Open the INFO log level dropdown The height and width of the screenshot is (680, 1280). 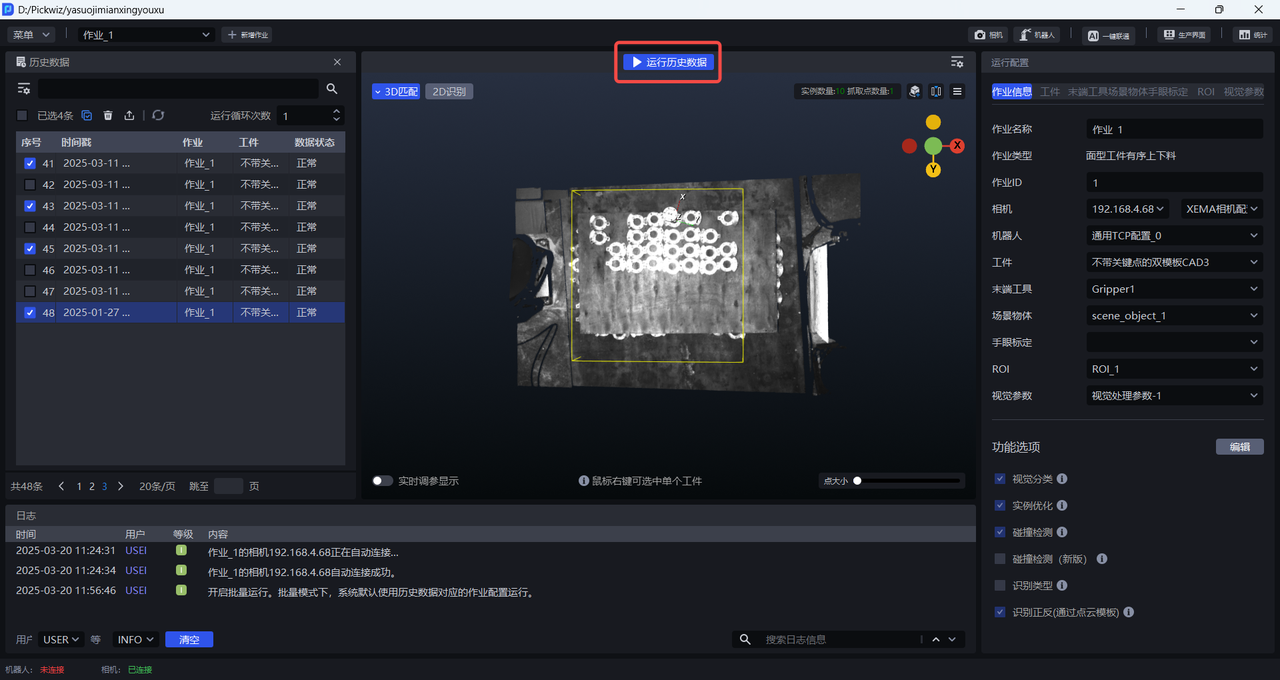135,640
